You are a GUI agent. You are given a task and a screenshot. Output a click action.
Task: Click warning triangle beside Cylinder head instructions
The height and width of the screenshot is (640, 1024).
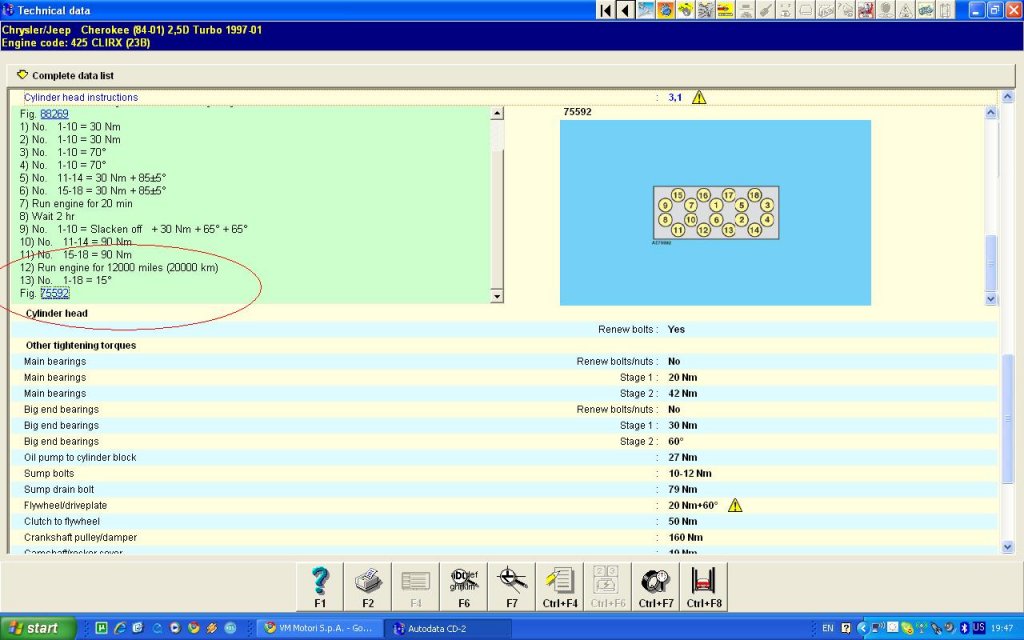(699, 98)
